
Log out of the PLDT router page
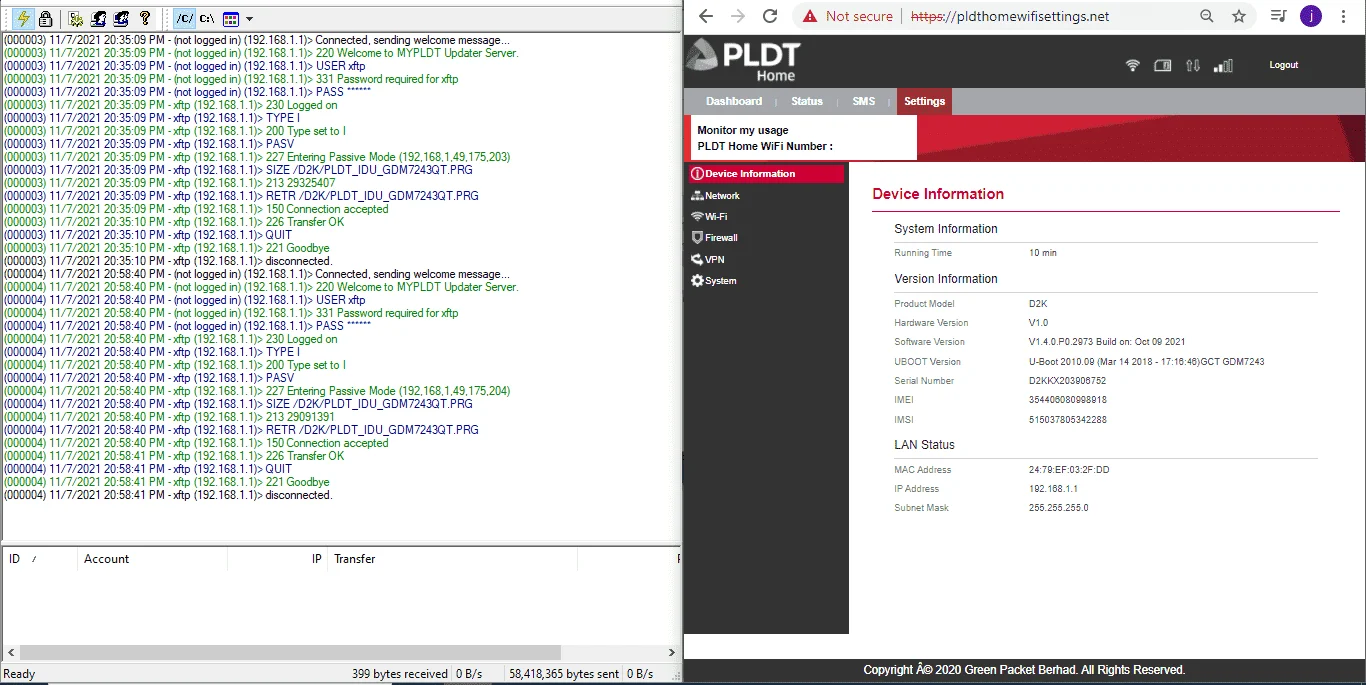[x=1284, y=65]
